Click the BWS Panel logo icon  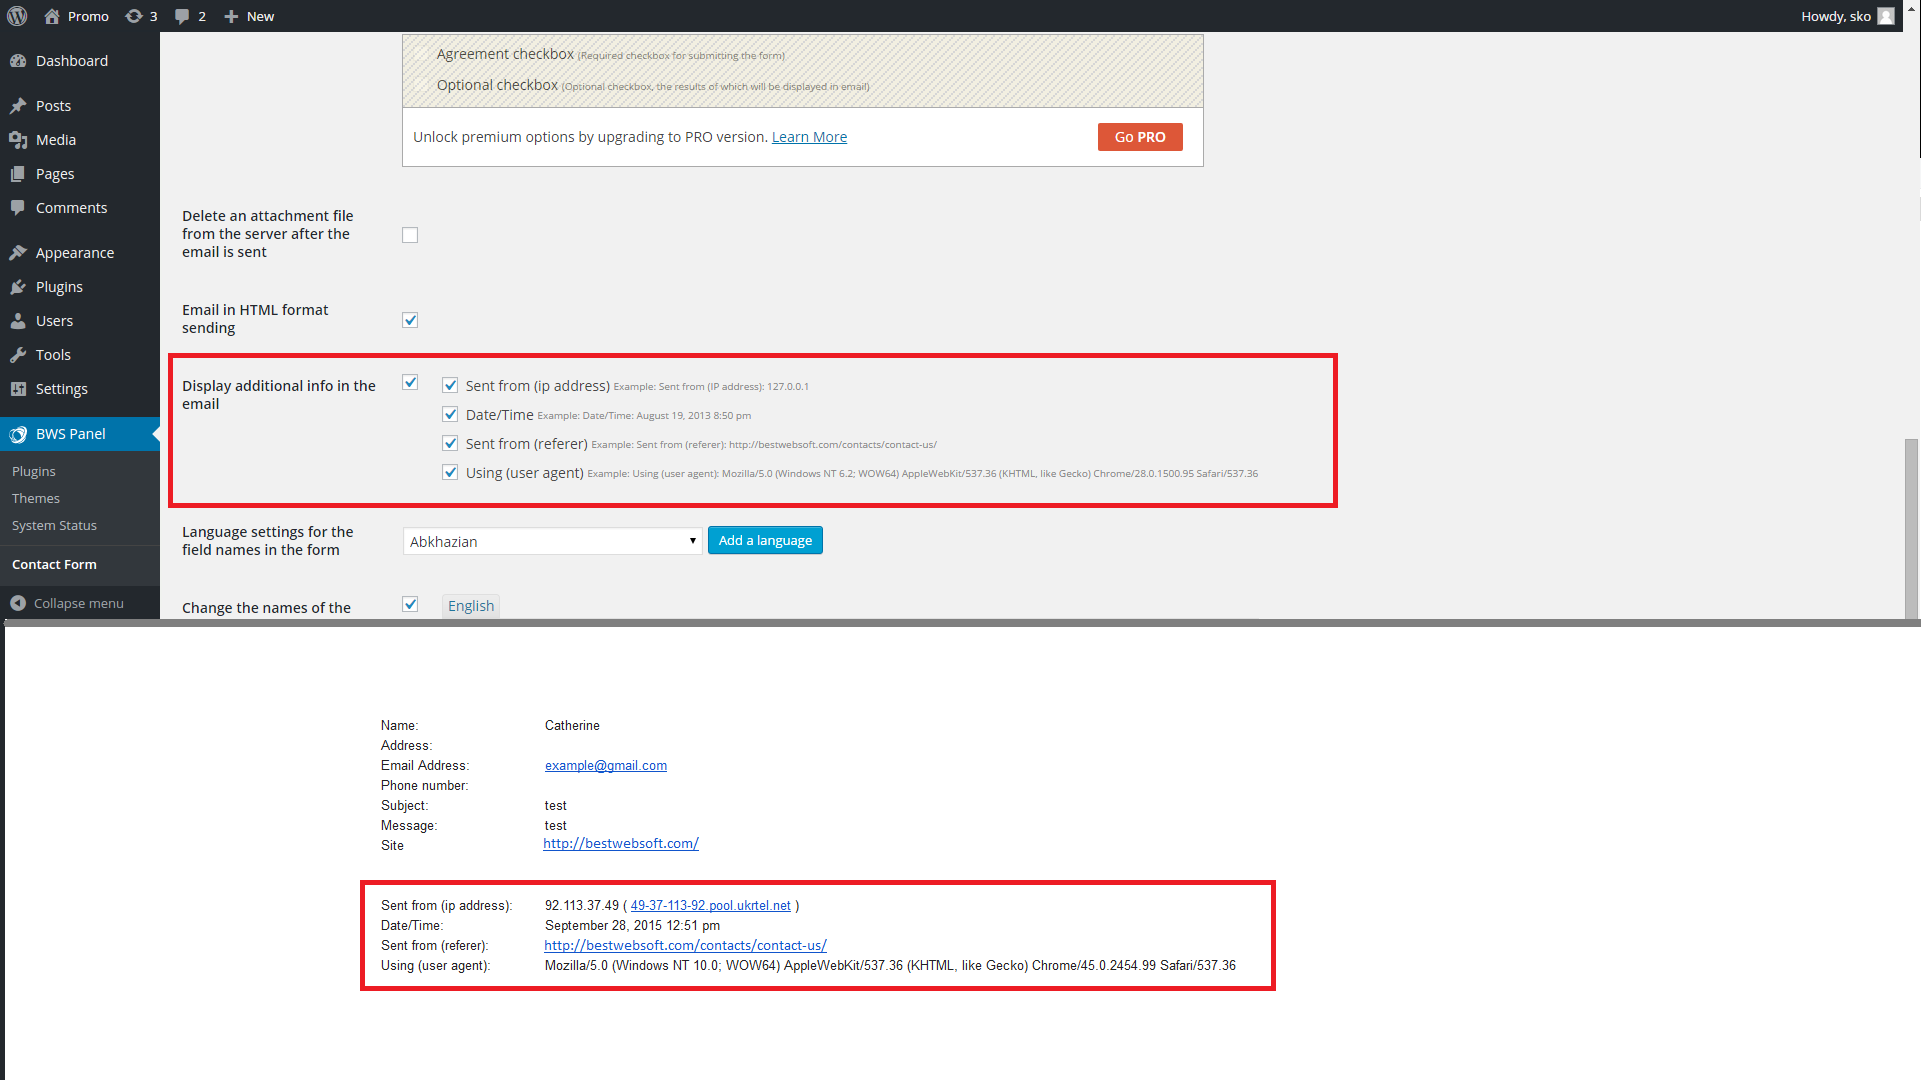tap(18, 434)
